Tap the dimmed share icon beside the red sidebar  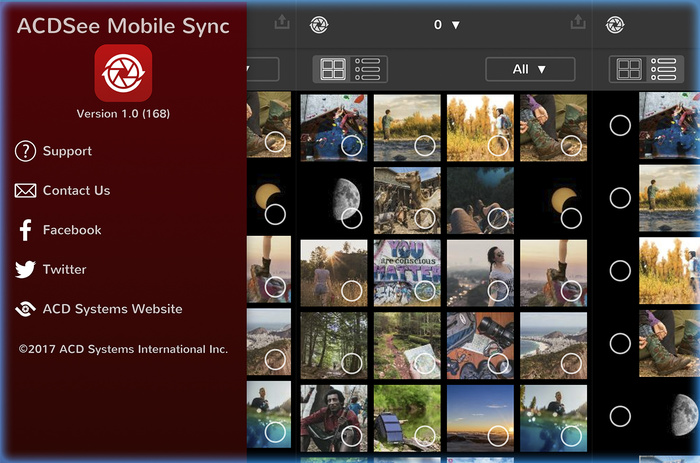coord(282,22)
